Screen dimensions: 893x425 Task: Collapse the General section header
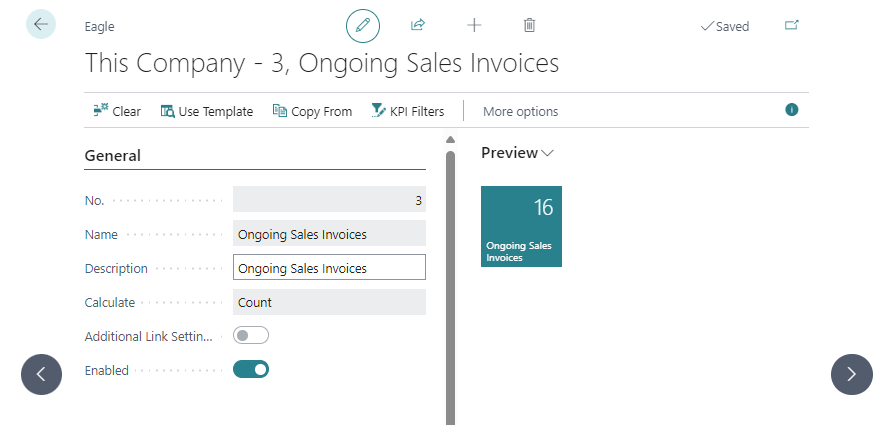[113, 156]
